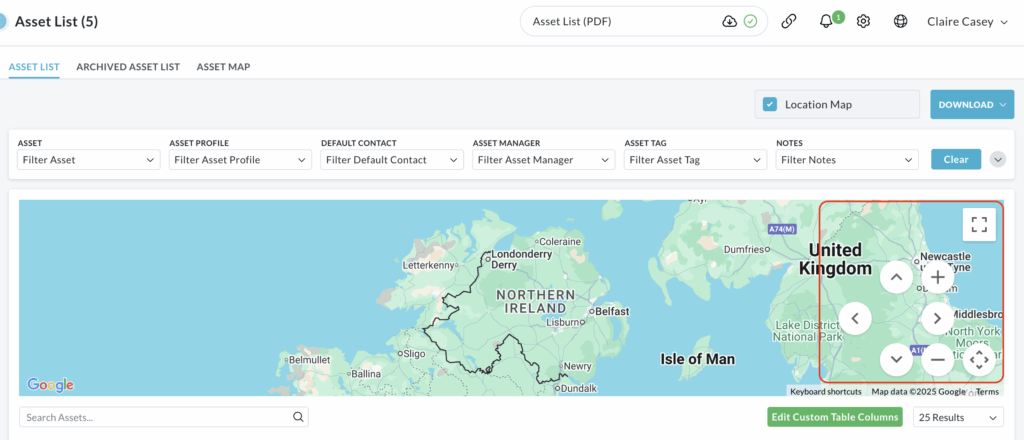Viewport: 1024px width, 440px height.
Task: Open the Filter Asset Manager dropdown
Action: [x=543, y=160]
